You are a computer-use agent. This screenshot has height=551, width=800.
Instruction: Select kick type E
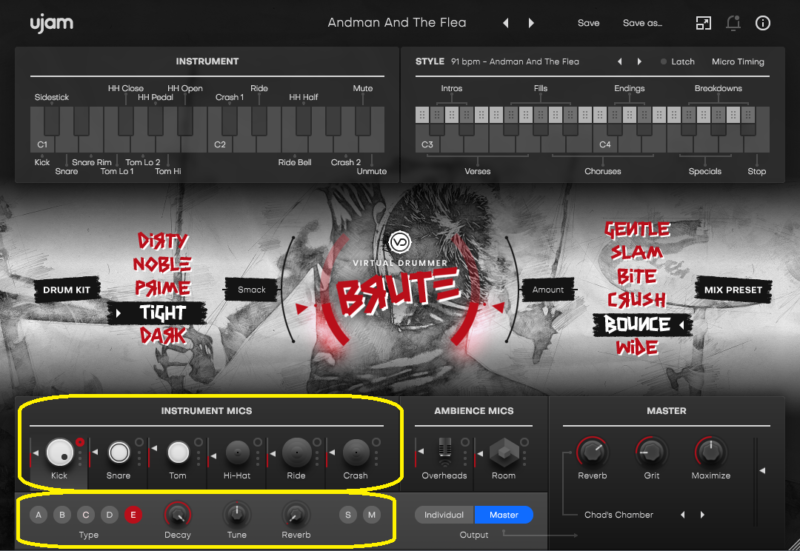[x=133, y=515]
